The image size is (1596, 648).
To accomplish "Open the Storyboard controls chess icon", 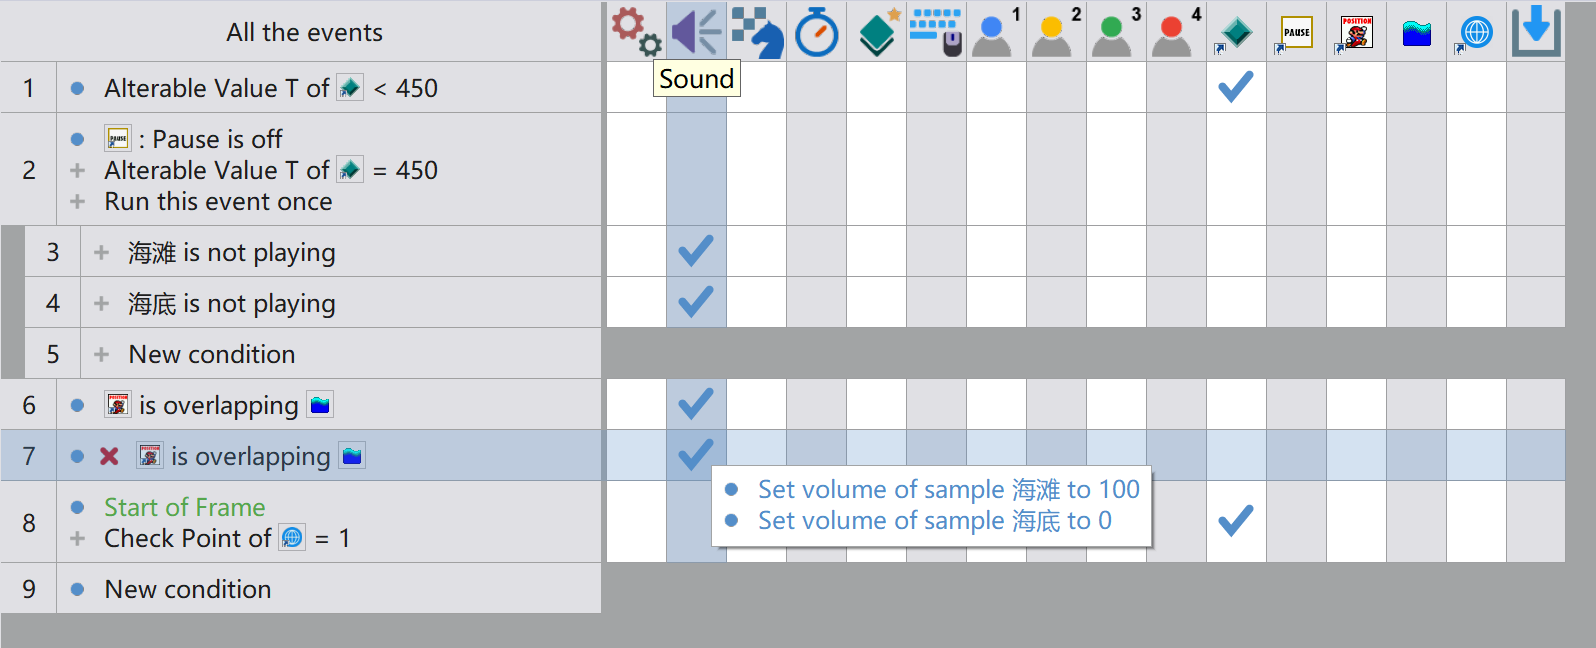I will click(x=757, y=32).
